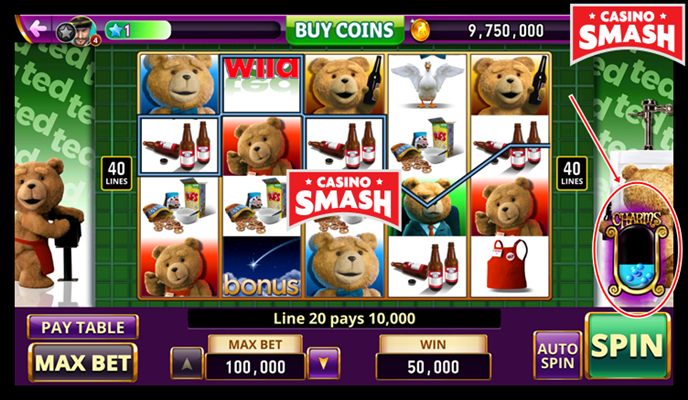
Task: Click the left 40 Lines indicator
Action: tap(117, 173)
